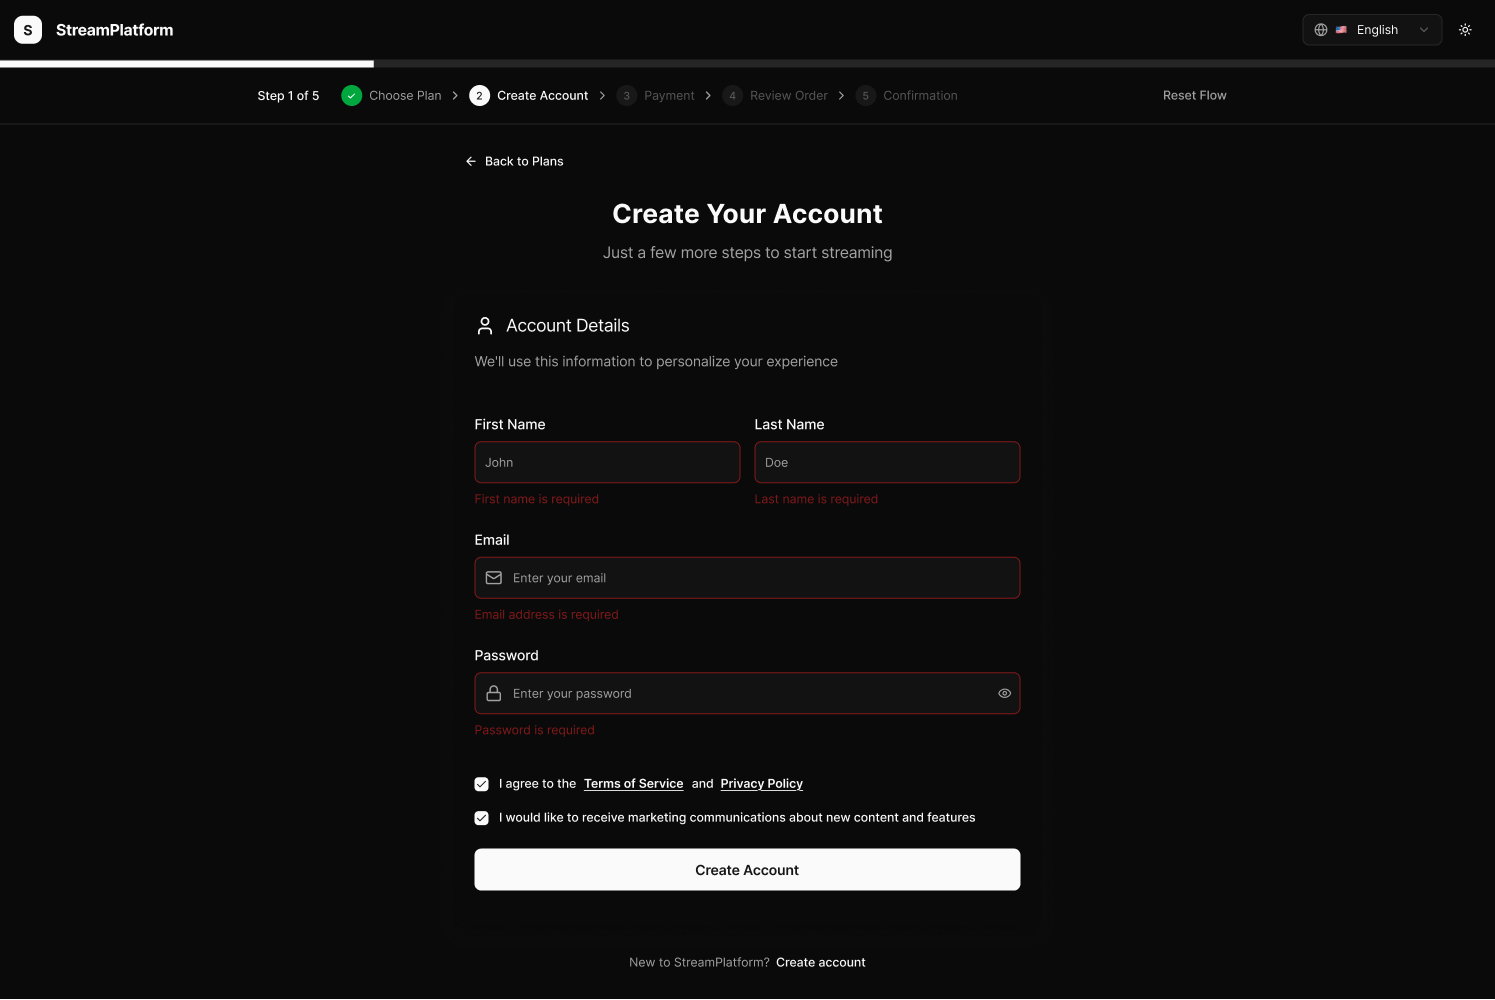Click the Account Details person icon
This screenshot has height=1000, width=1495.
click(x=484, y=325)
